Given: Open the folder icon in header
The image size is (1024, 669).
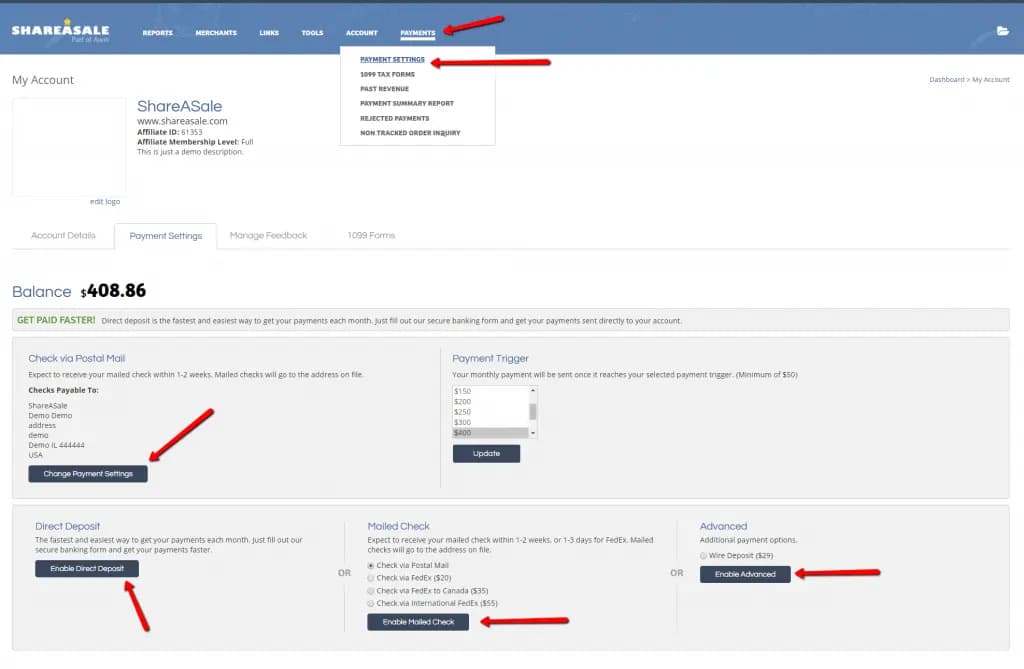Looking at the screenshot, I should click(x=1002, y=31).
